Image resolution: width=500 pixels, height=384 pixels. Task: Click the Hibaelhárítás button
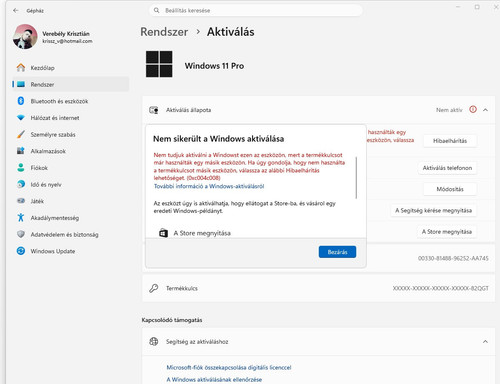pos(450,141)
